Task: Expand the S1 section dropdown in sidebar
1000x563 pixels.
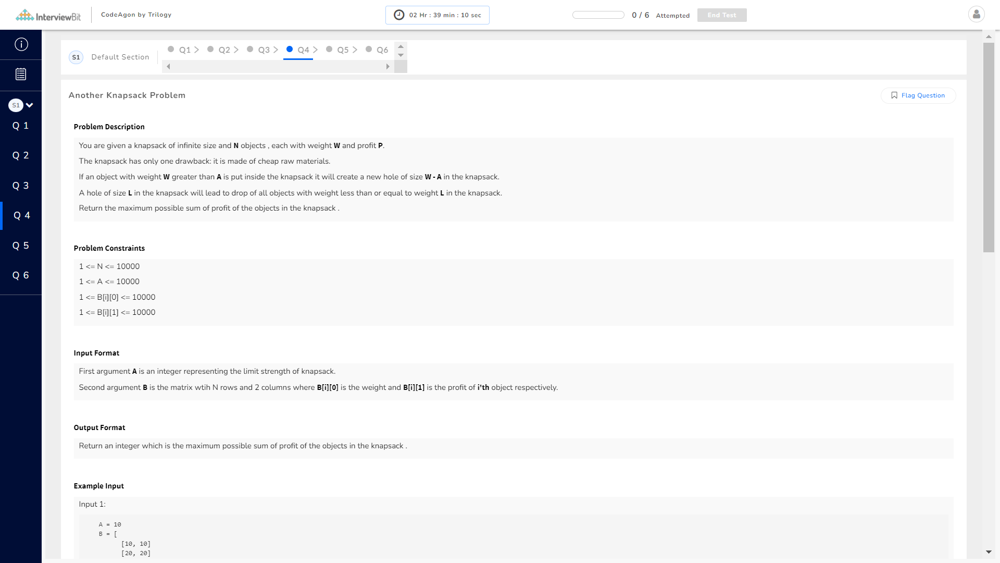Action: point(21,105)
